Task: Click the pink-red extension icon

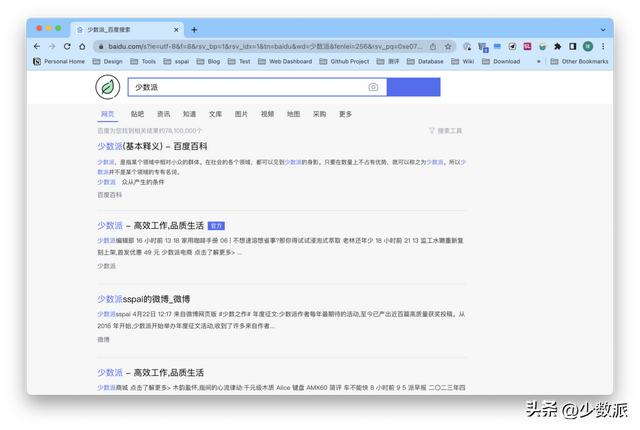Action: click(x=527, y=47)
